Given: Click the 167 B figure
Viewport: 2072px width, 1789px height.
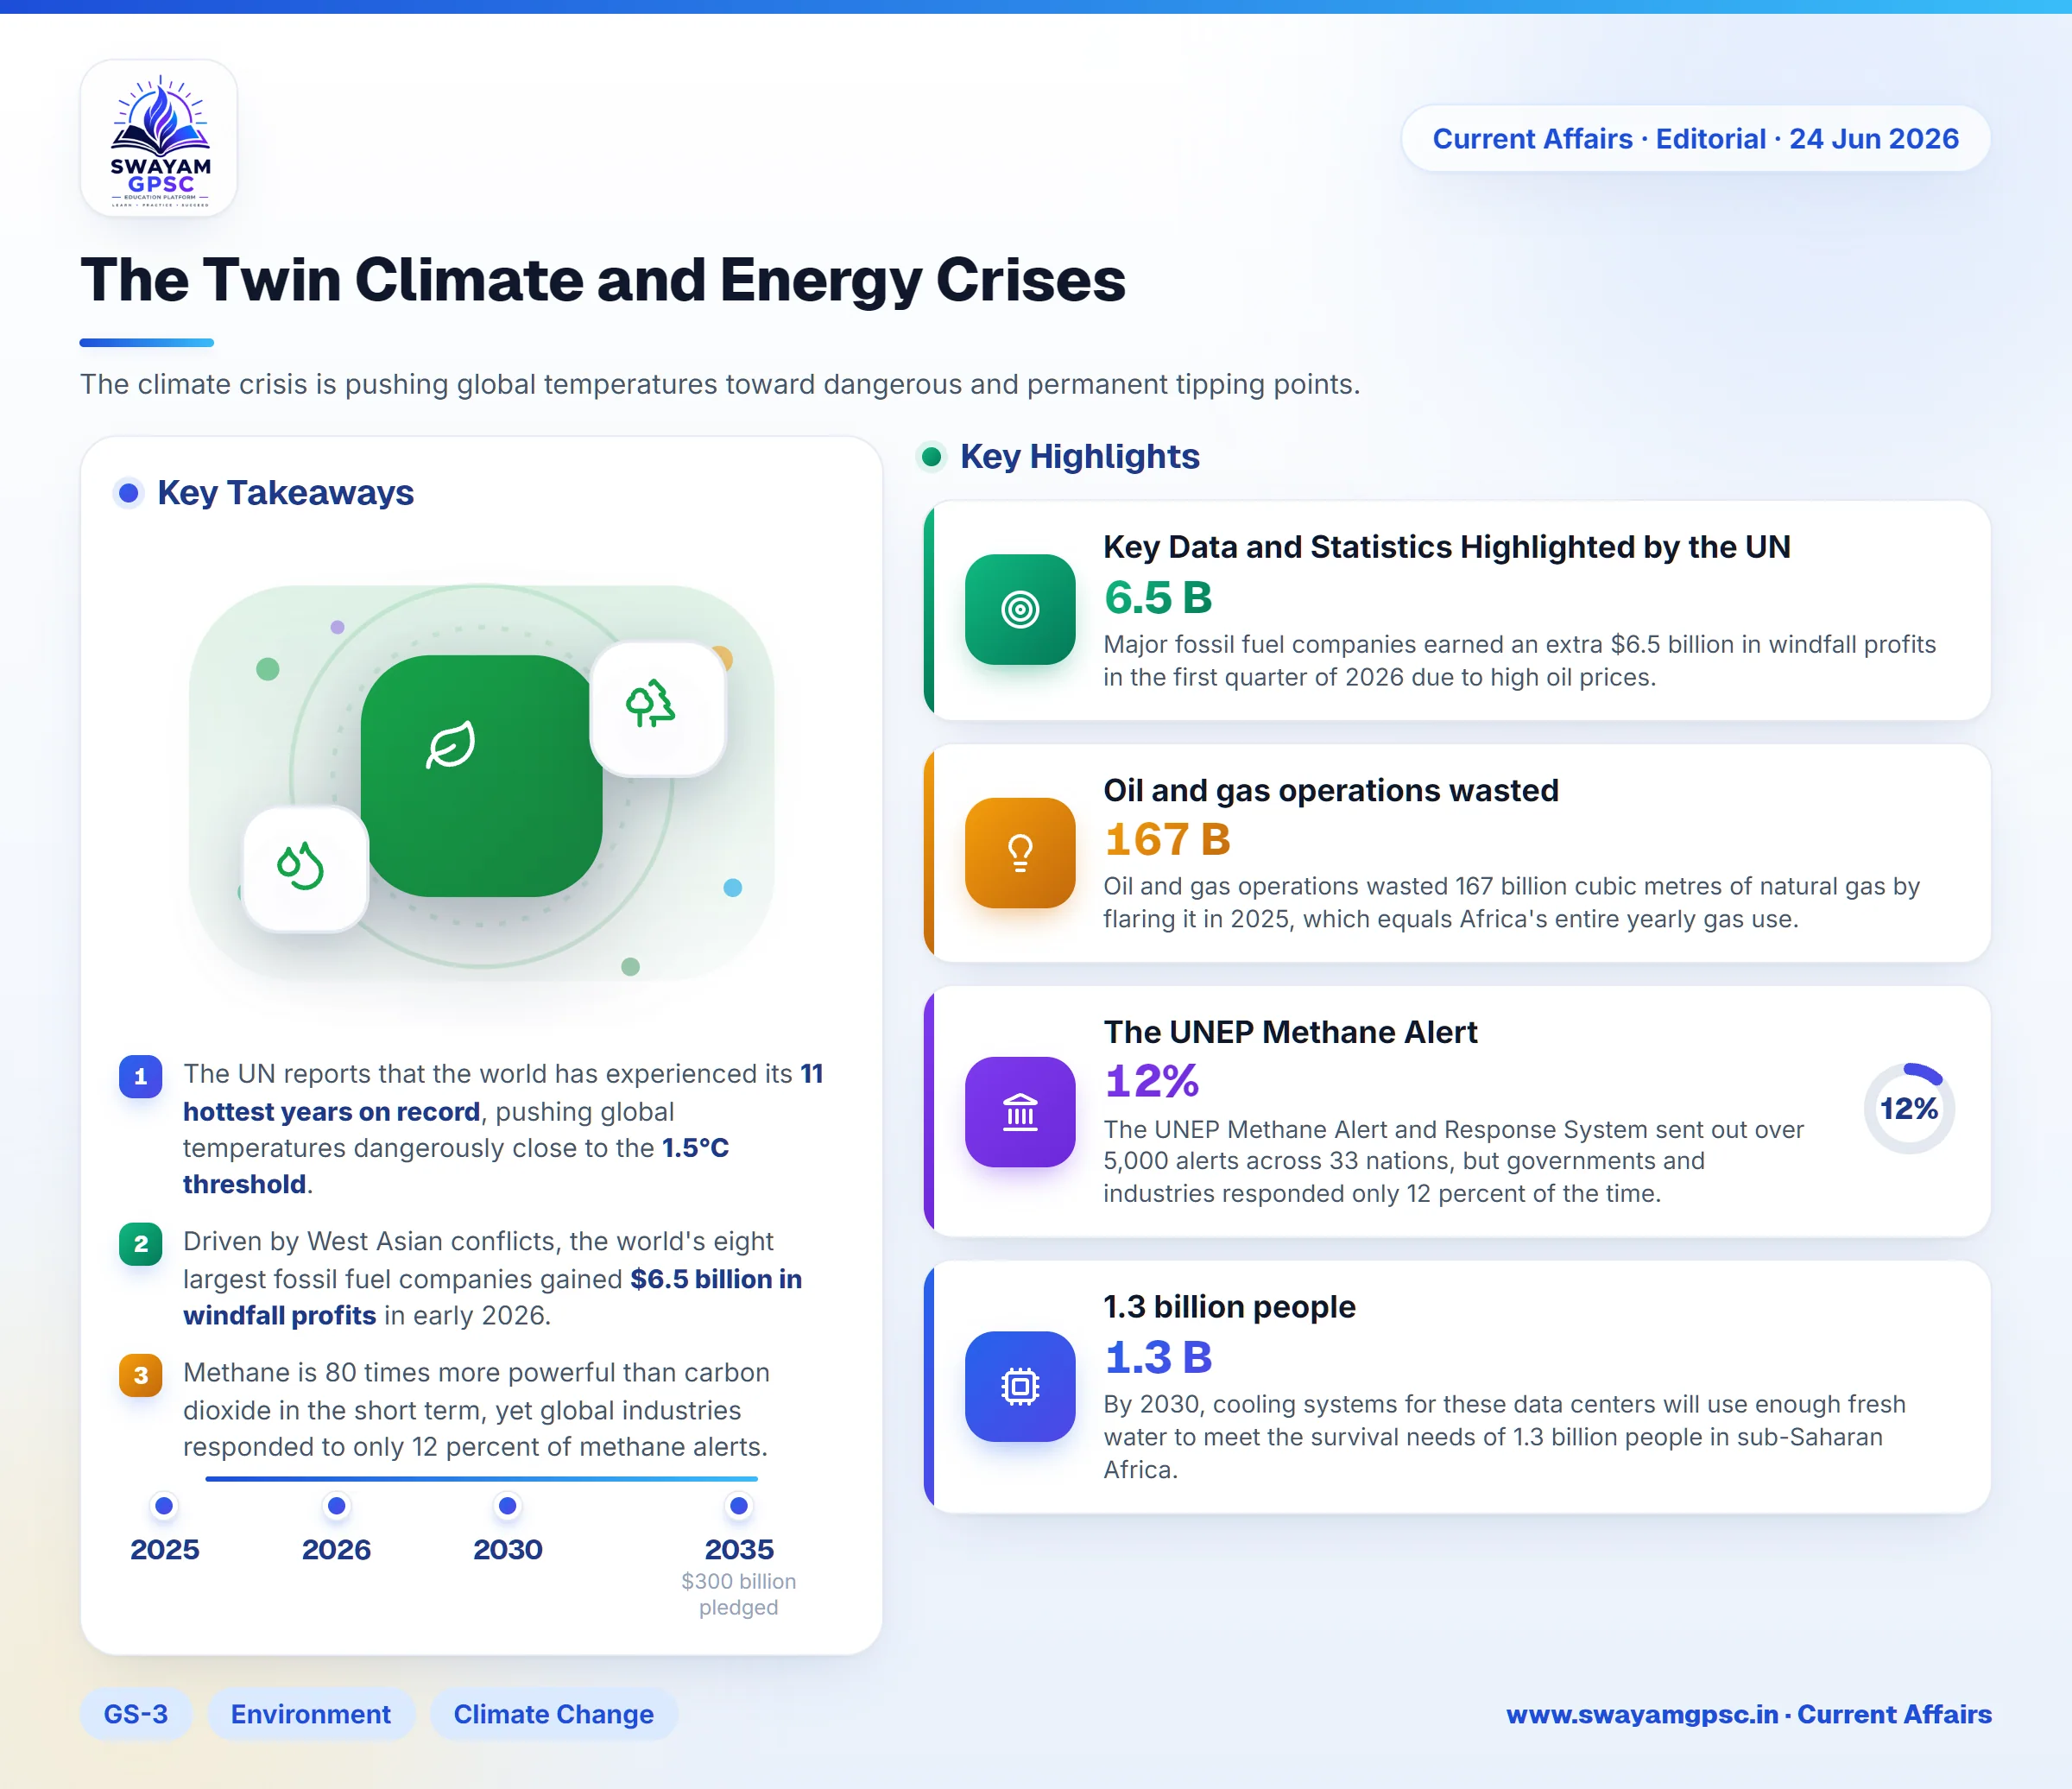Looking at the screenshot, I should click(x=1166, y=839).
